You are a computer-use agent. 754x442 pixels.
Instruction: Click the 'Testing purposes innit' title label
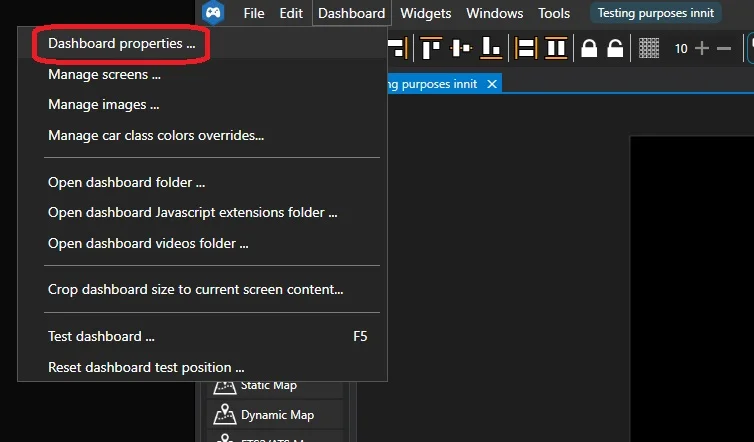655,13
